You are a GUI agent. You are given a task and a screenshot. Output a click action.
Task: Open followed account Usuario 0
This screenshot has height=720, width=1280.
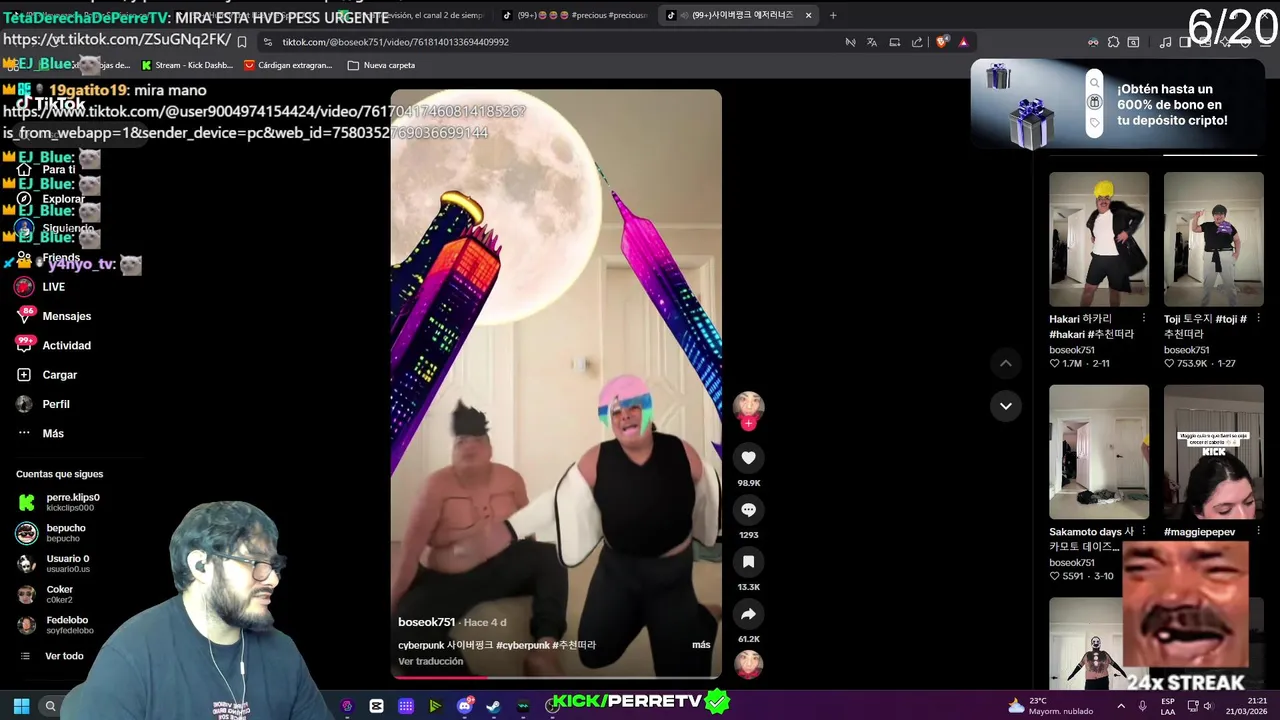[54, 564]
